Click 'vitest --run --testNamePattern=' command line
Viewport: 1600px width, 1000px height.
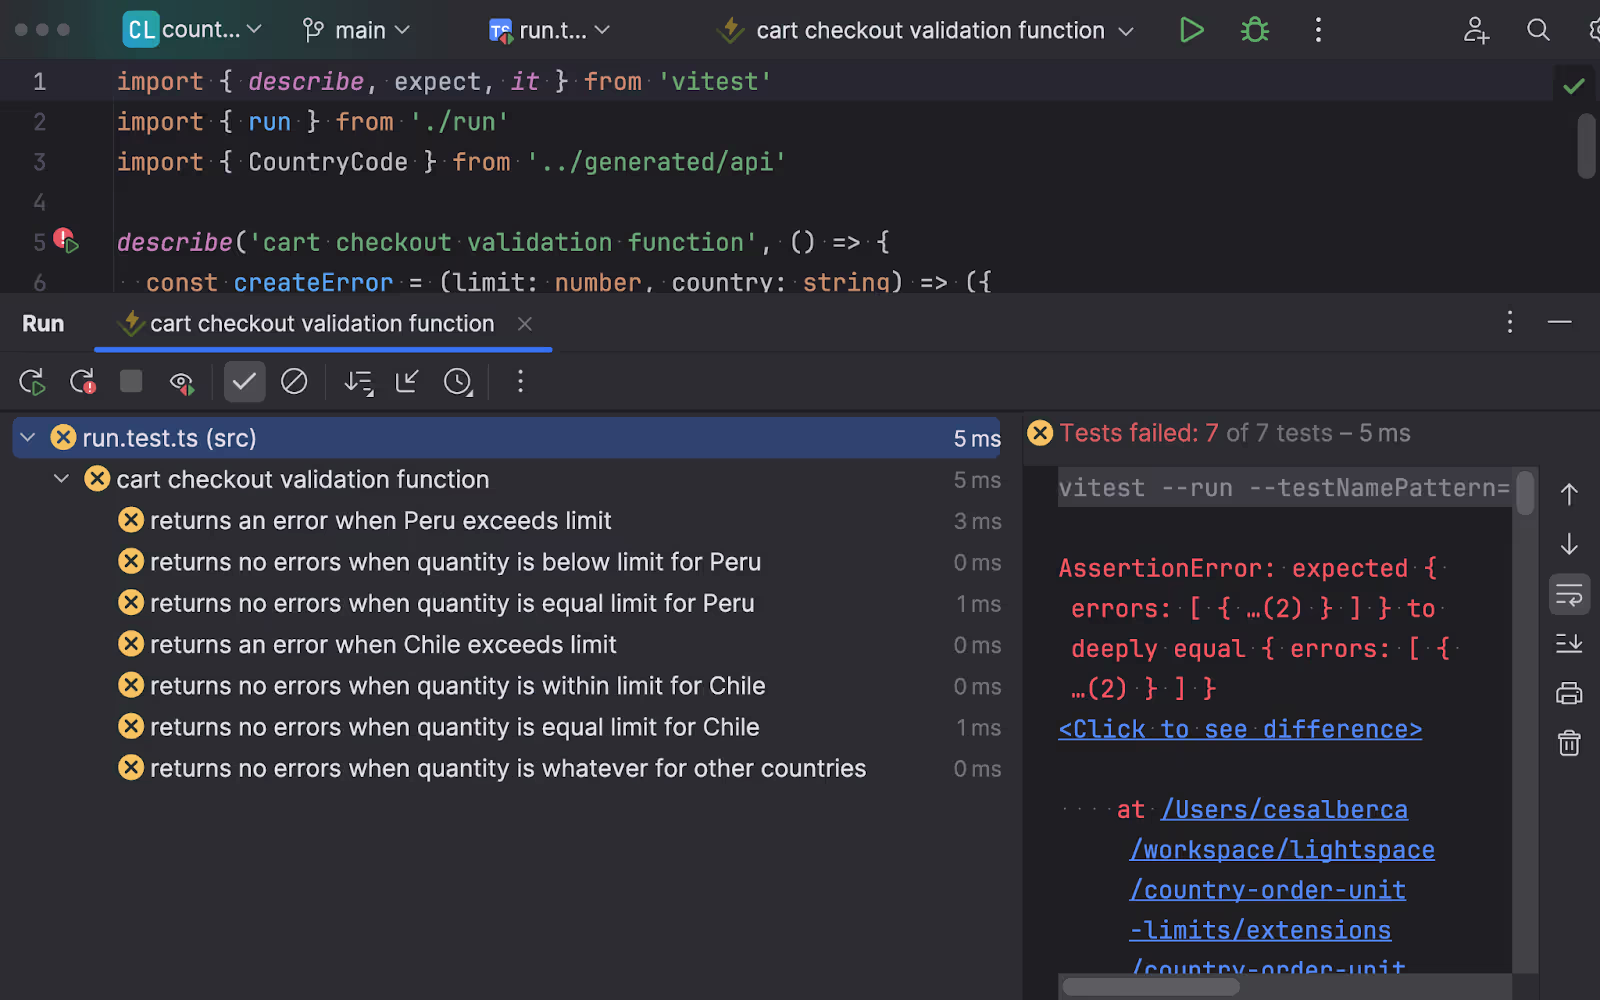(x=1284, y=487)
